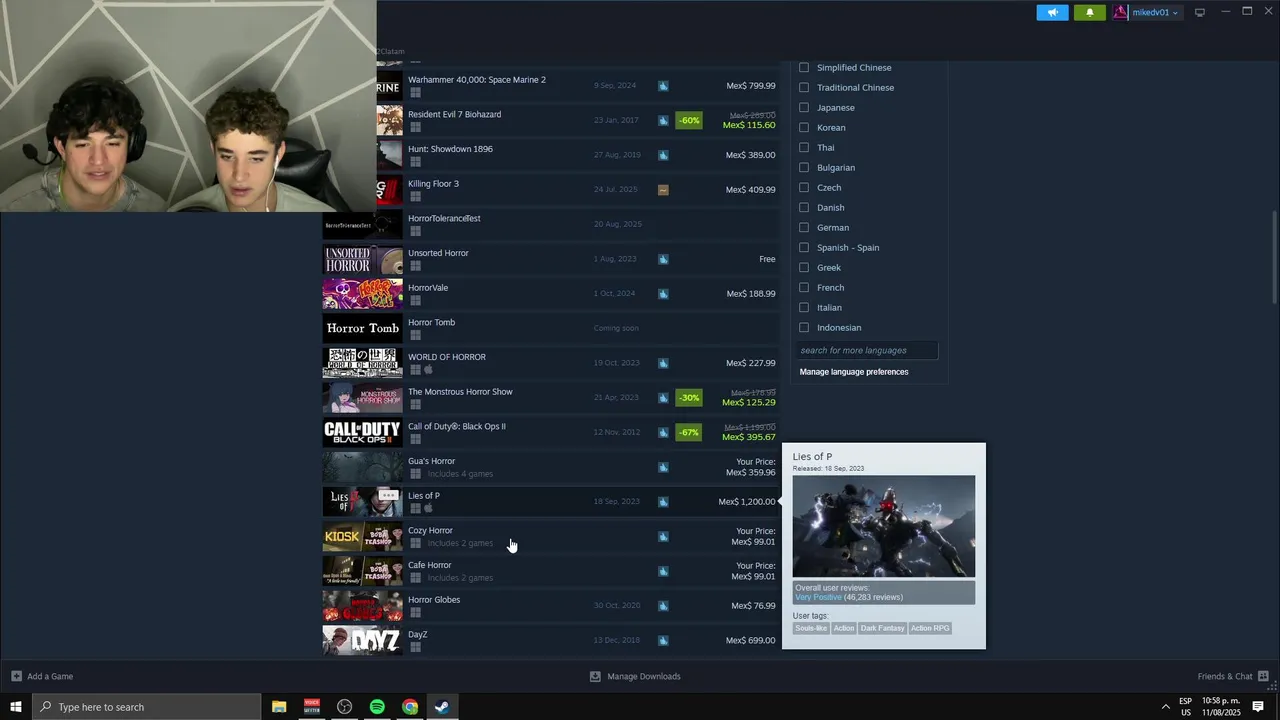Click the Lies of P hover preview image
Screen dimensions: 1280x720
coord(884,526)
